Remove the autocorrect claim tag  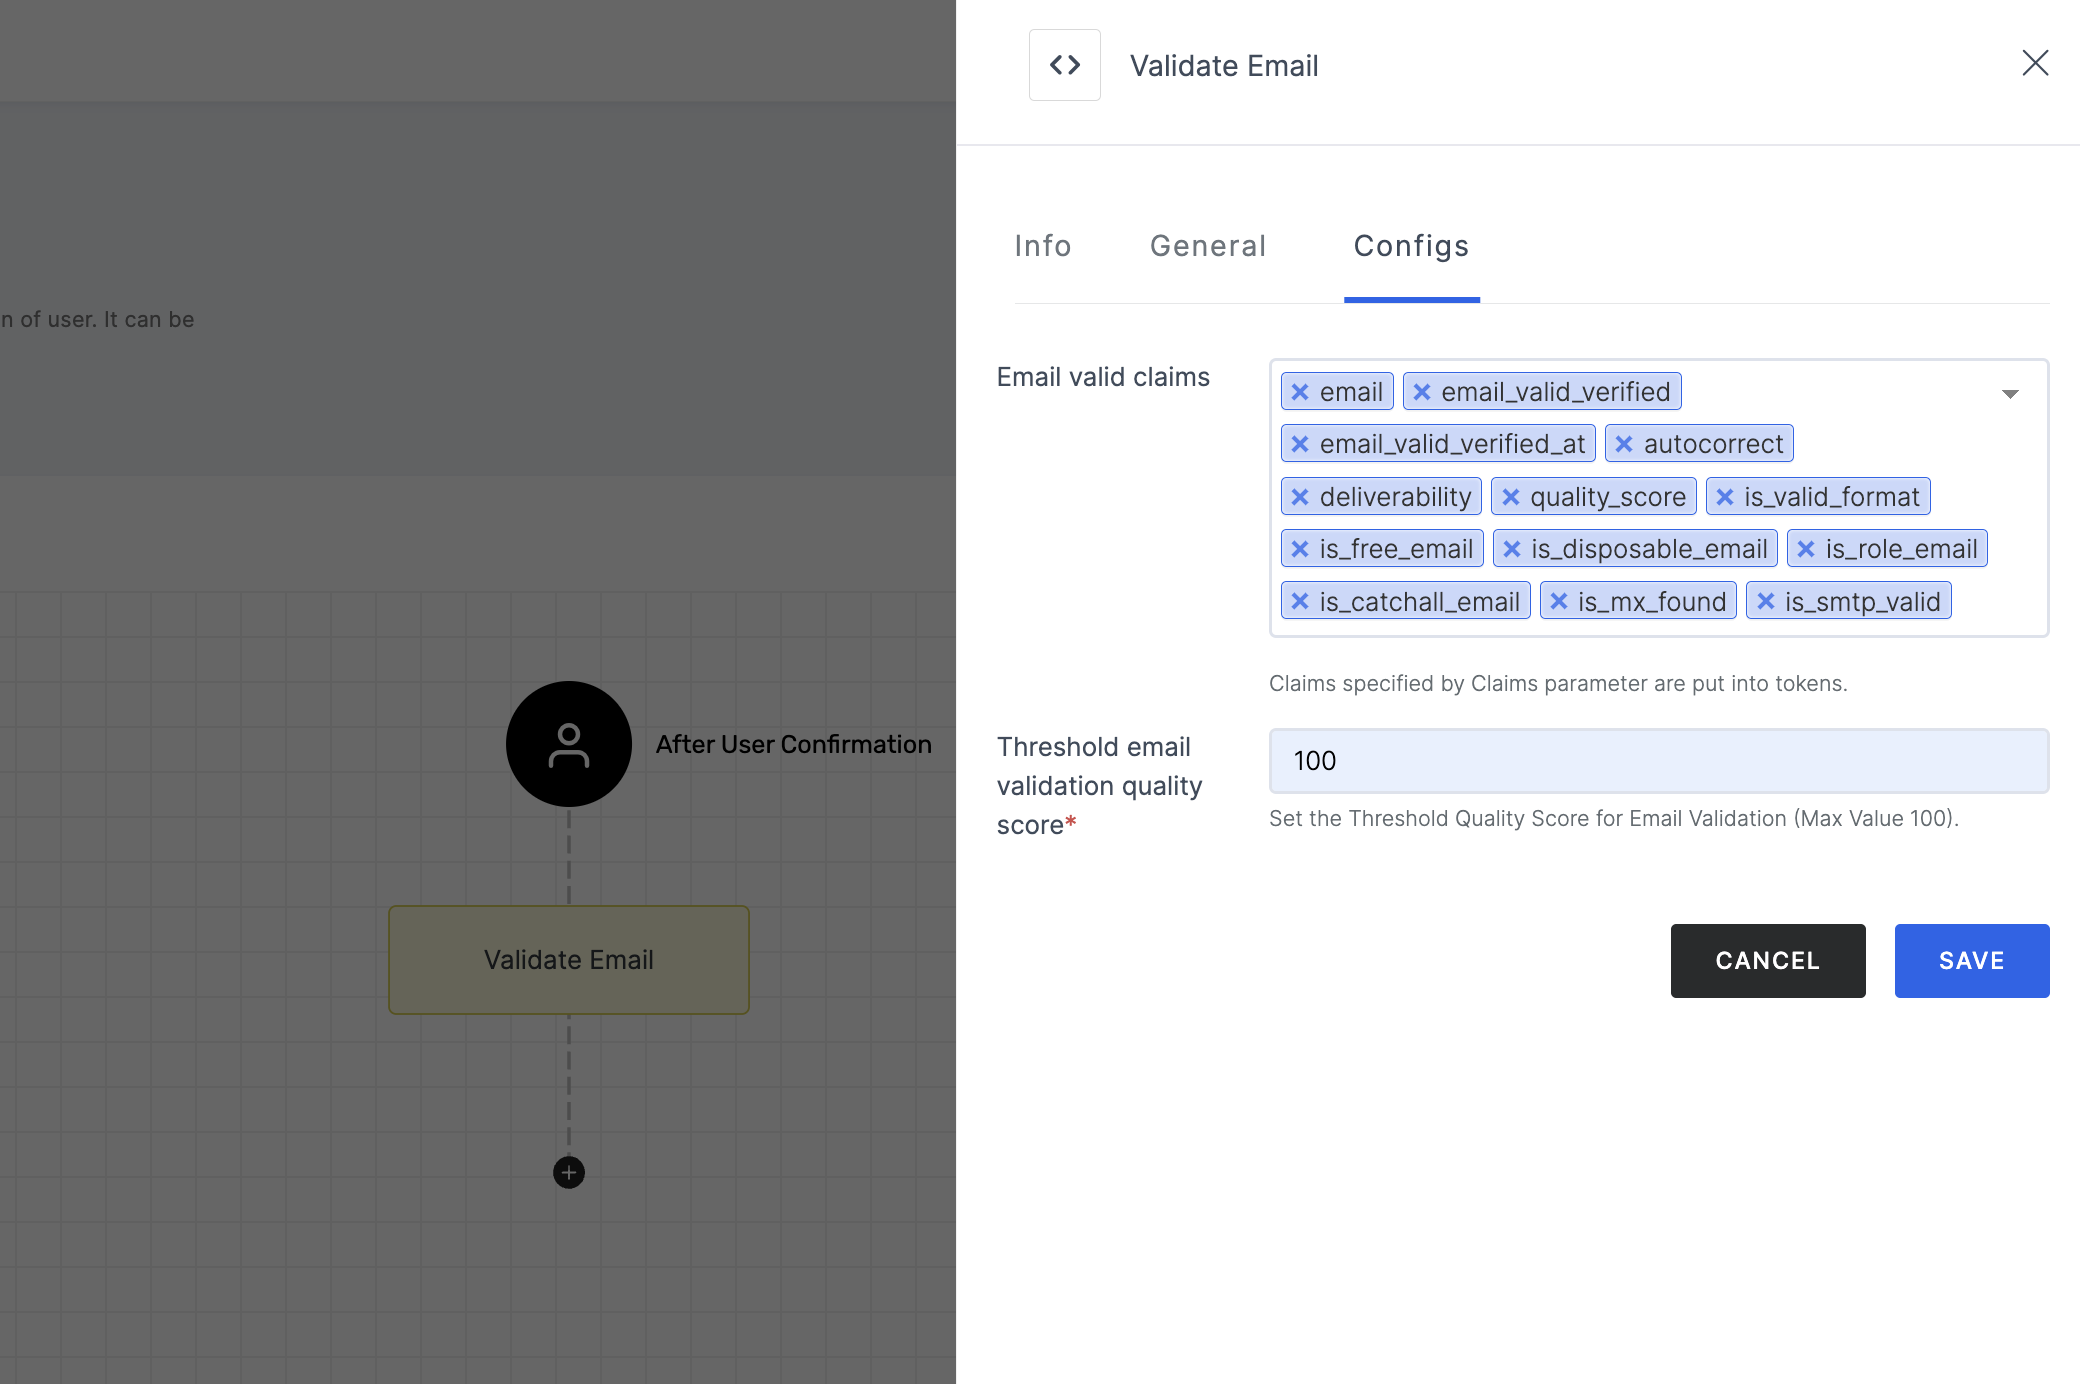pos(1623,445)
